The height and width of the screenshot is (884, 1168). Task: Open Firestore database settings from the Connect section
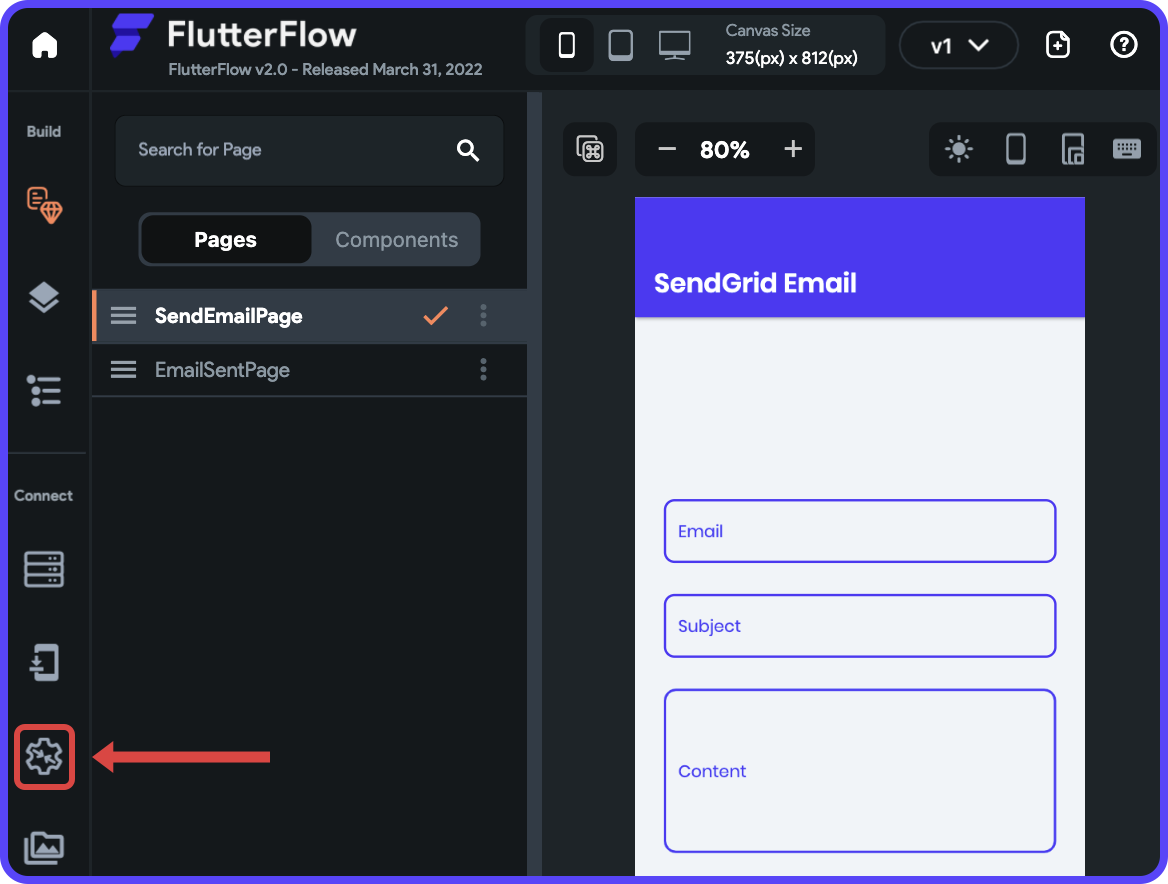point(45,568)
